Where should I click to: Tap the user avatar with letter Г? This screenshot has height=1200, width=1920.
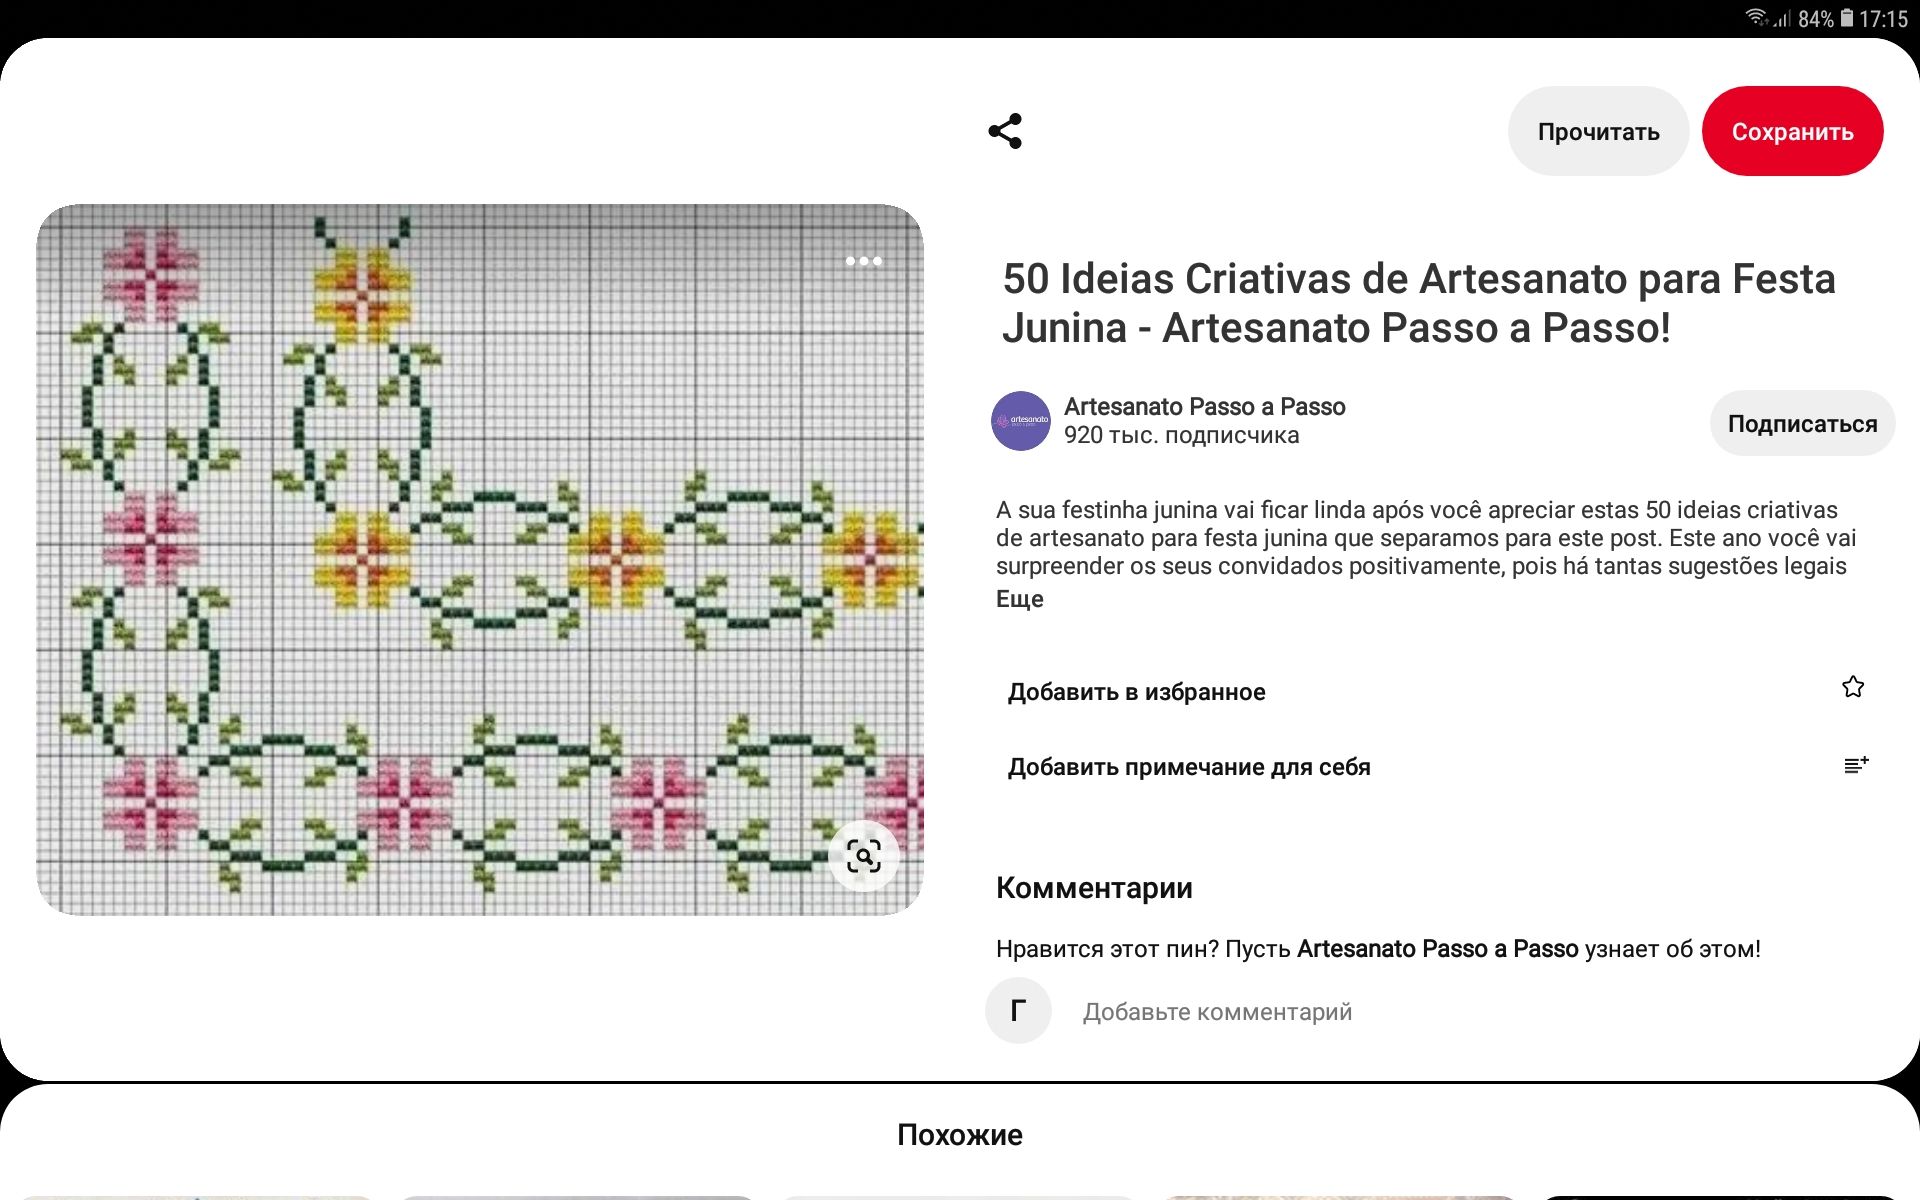coord(1018,1011)
